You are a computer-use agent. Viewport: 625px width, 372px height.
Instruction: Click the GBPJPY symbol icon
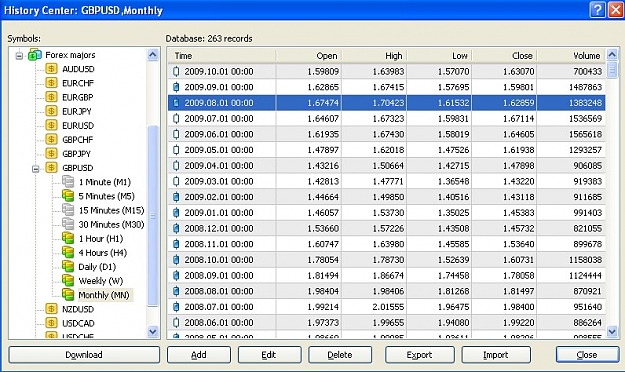coord(51,154)
